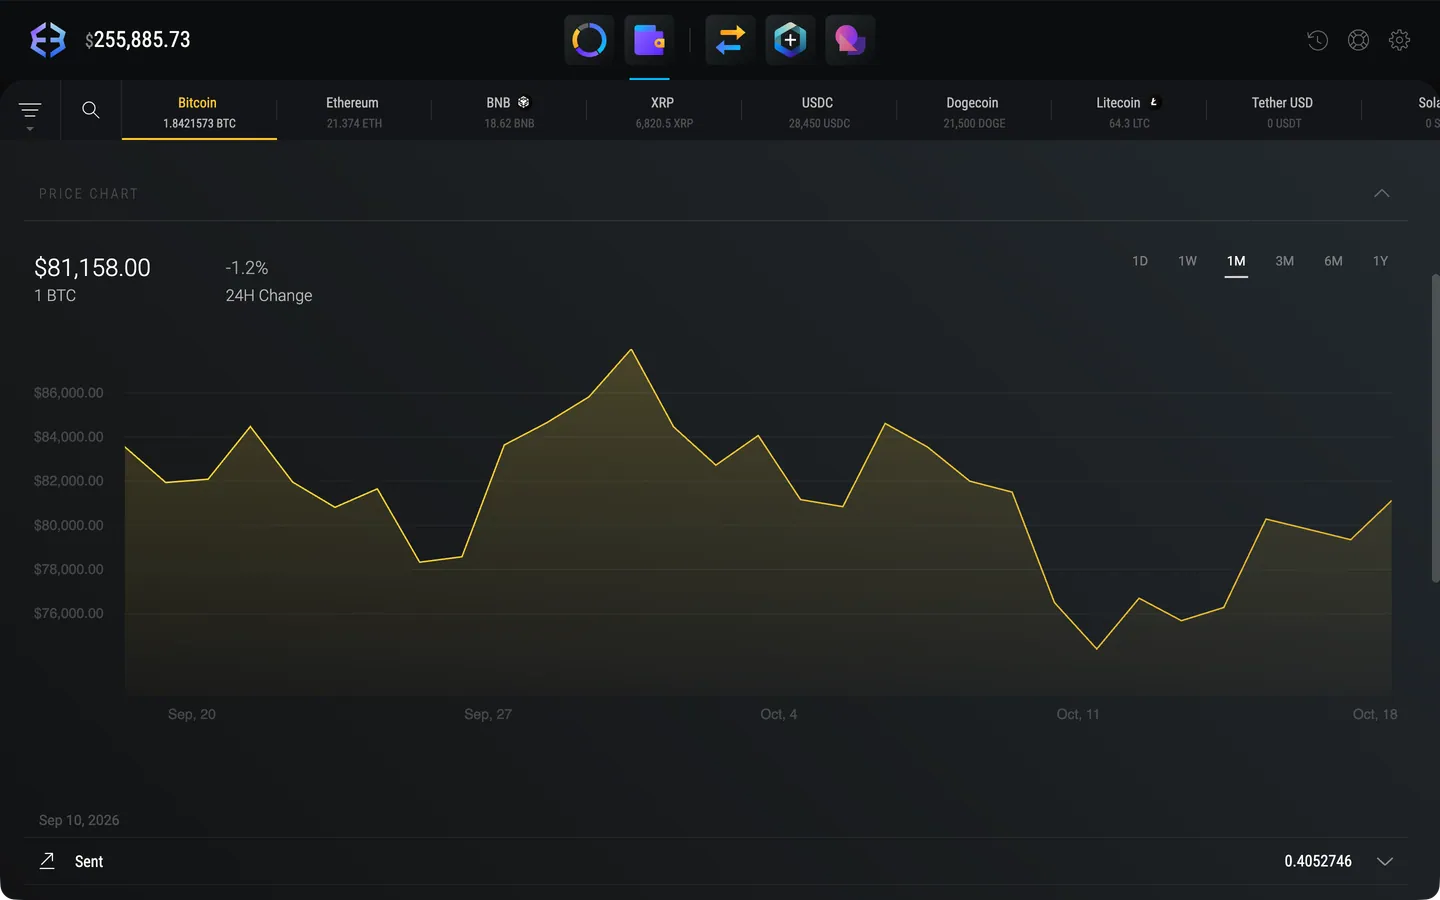Click the PRICE CHART heading
The height and width of the screenshot is (900, 1440).
(x=88, y=194)
